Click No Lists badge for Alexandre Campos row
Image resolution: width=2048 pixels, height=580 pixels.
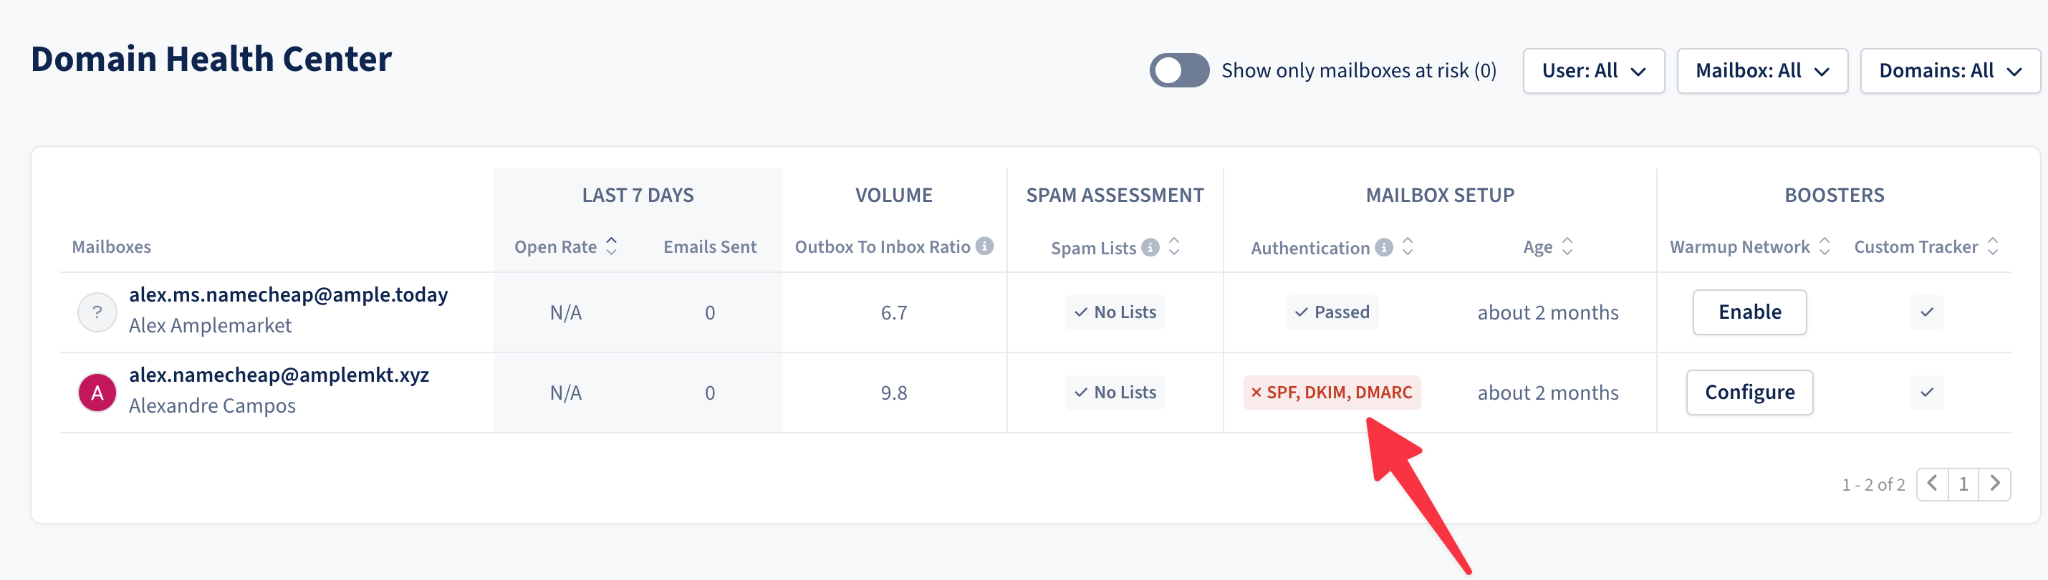pos(1115,392)
